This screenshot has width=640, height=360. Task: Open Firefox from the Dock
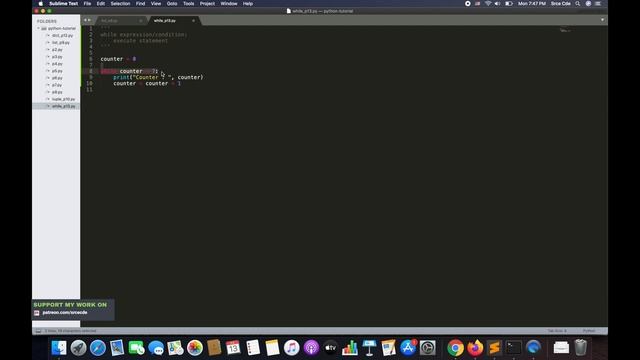[x=475, y=348]
